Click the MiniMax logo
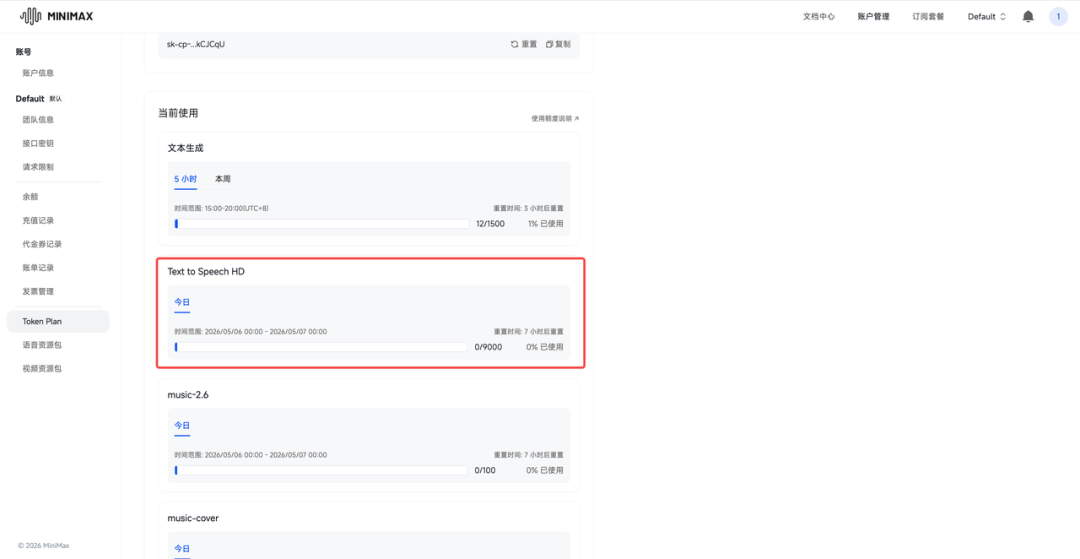 56,16
